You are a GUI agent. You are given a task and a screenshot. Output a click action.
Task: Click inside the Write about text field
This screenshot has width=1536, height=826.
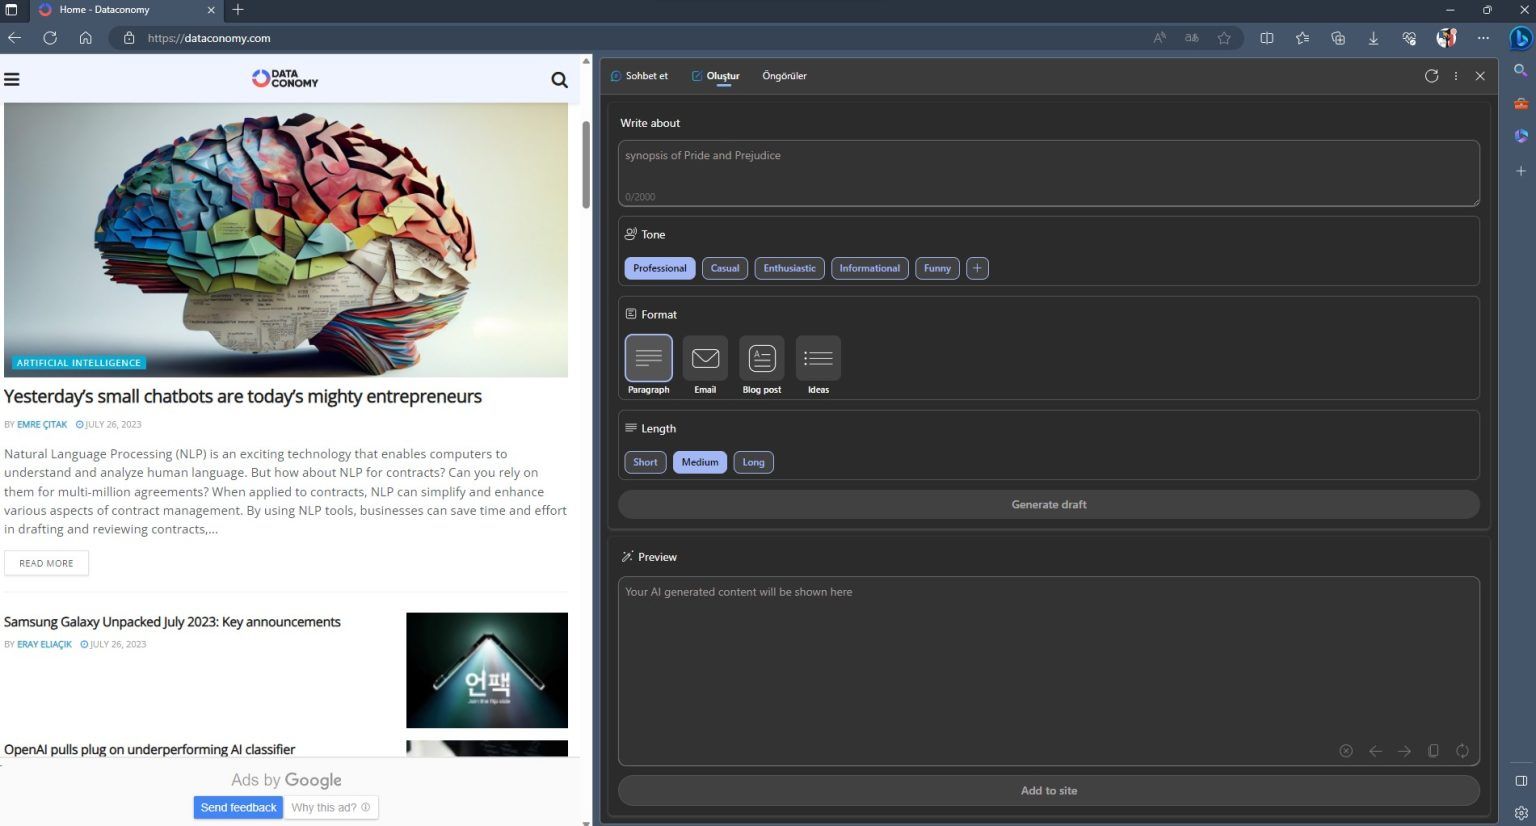pos(1048,172)
